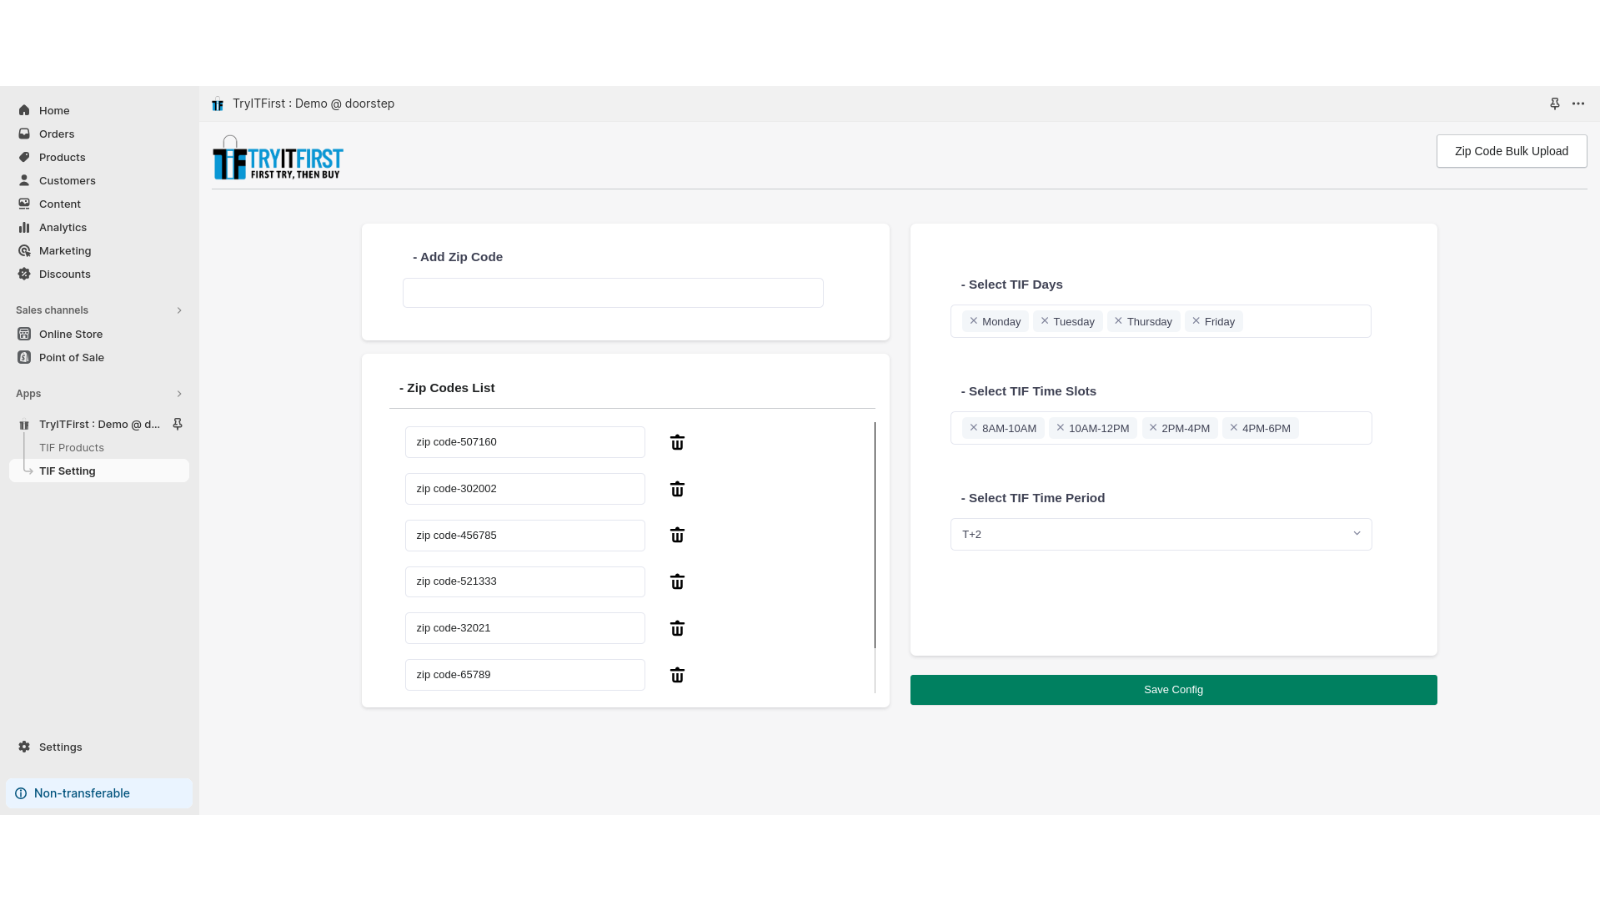Click pin icon beside TryITFirst sidebar app
Viewport: 1600px width, 900px height.
pos(177,424)
